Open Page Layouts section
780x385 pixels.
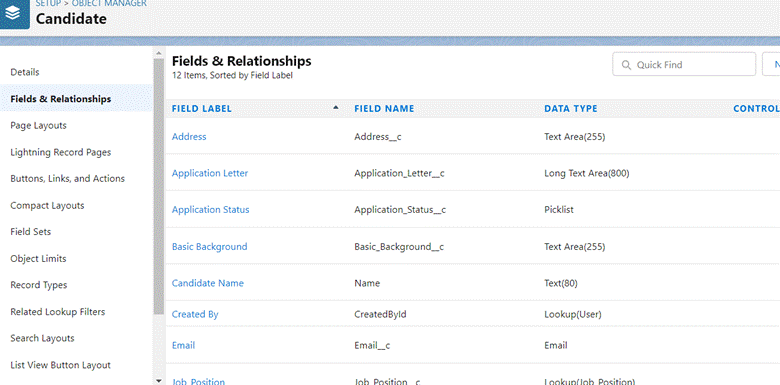click(x=38, y=125)
